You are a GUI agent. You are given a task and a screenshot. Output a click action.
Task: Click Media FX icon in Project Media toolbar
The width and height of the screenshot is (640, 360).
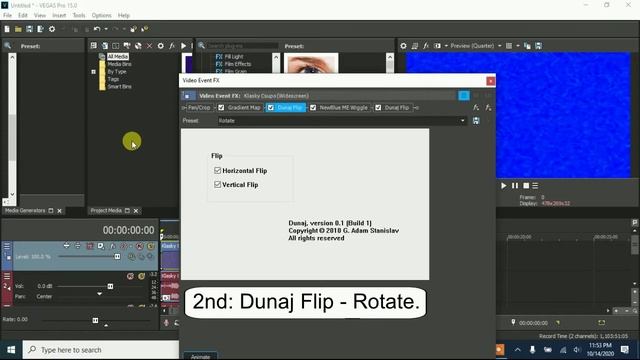click(172, 46)
